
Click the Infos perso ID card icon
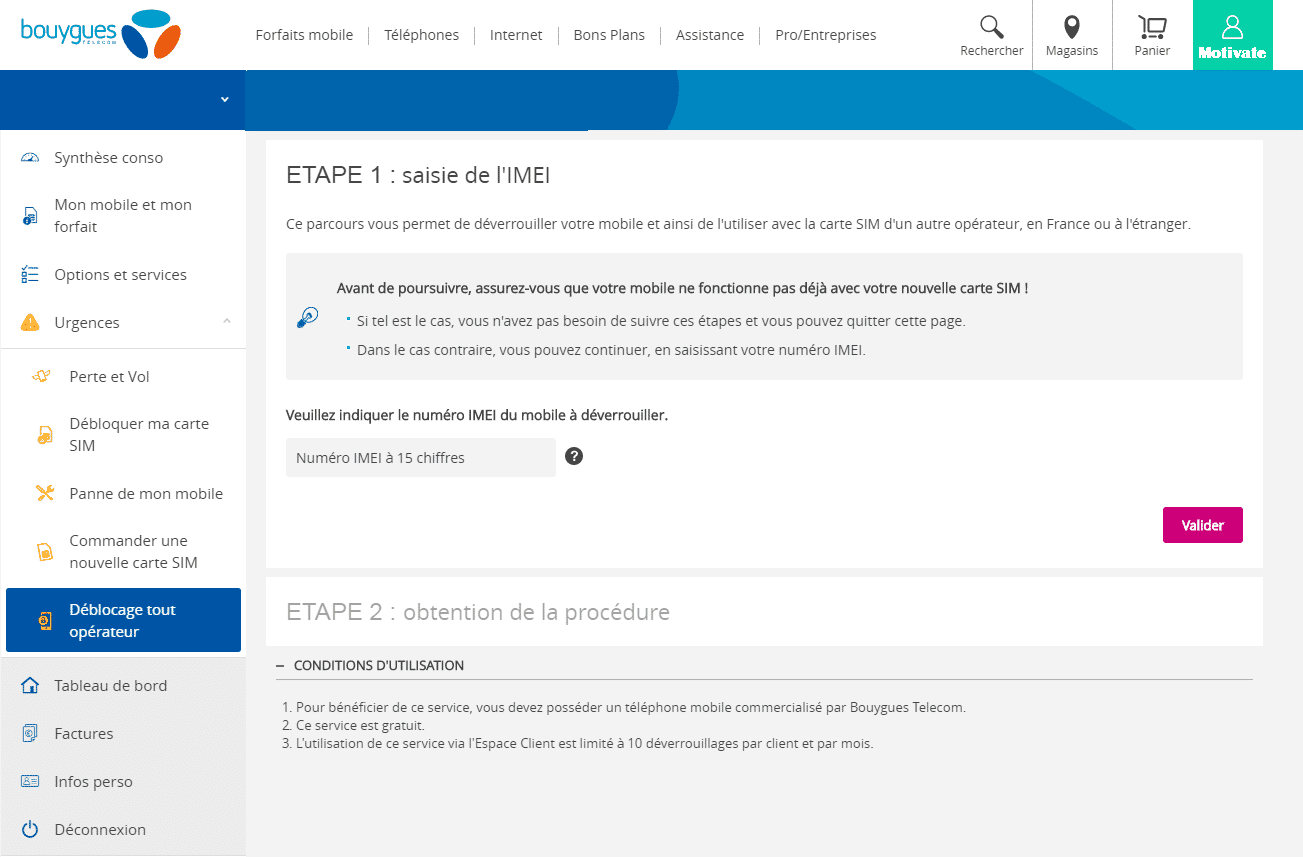30,782
